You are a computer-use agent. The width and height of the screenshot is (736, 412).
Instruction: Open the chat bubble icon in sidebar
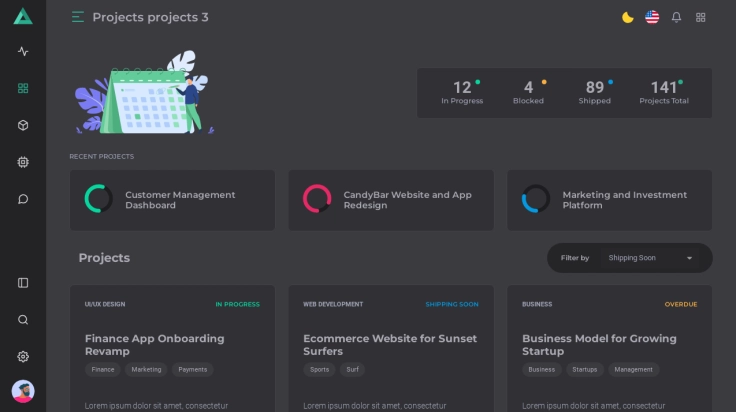(x=23, y=199)
